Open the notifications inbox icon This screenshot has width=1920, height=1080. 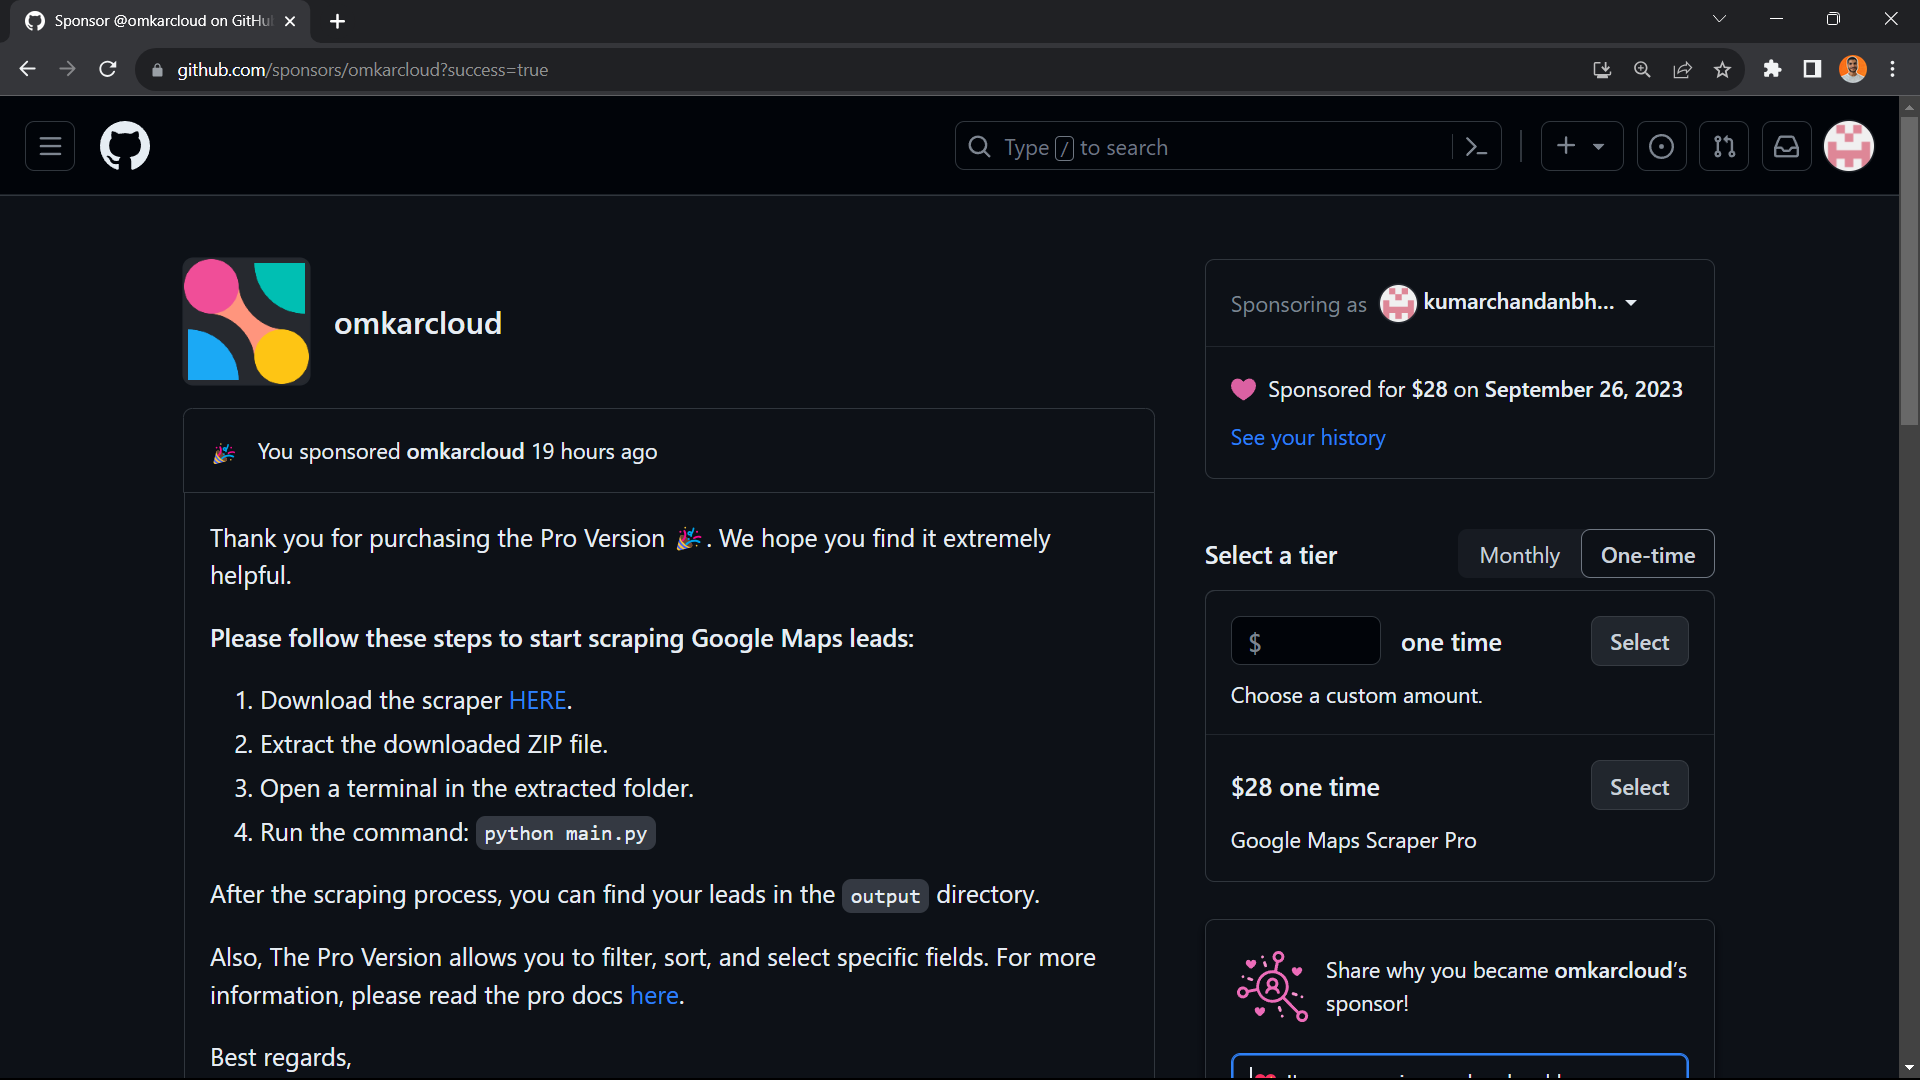1786,147
